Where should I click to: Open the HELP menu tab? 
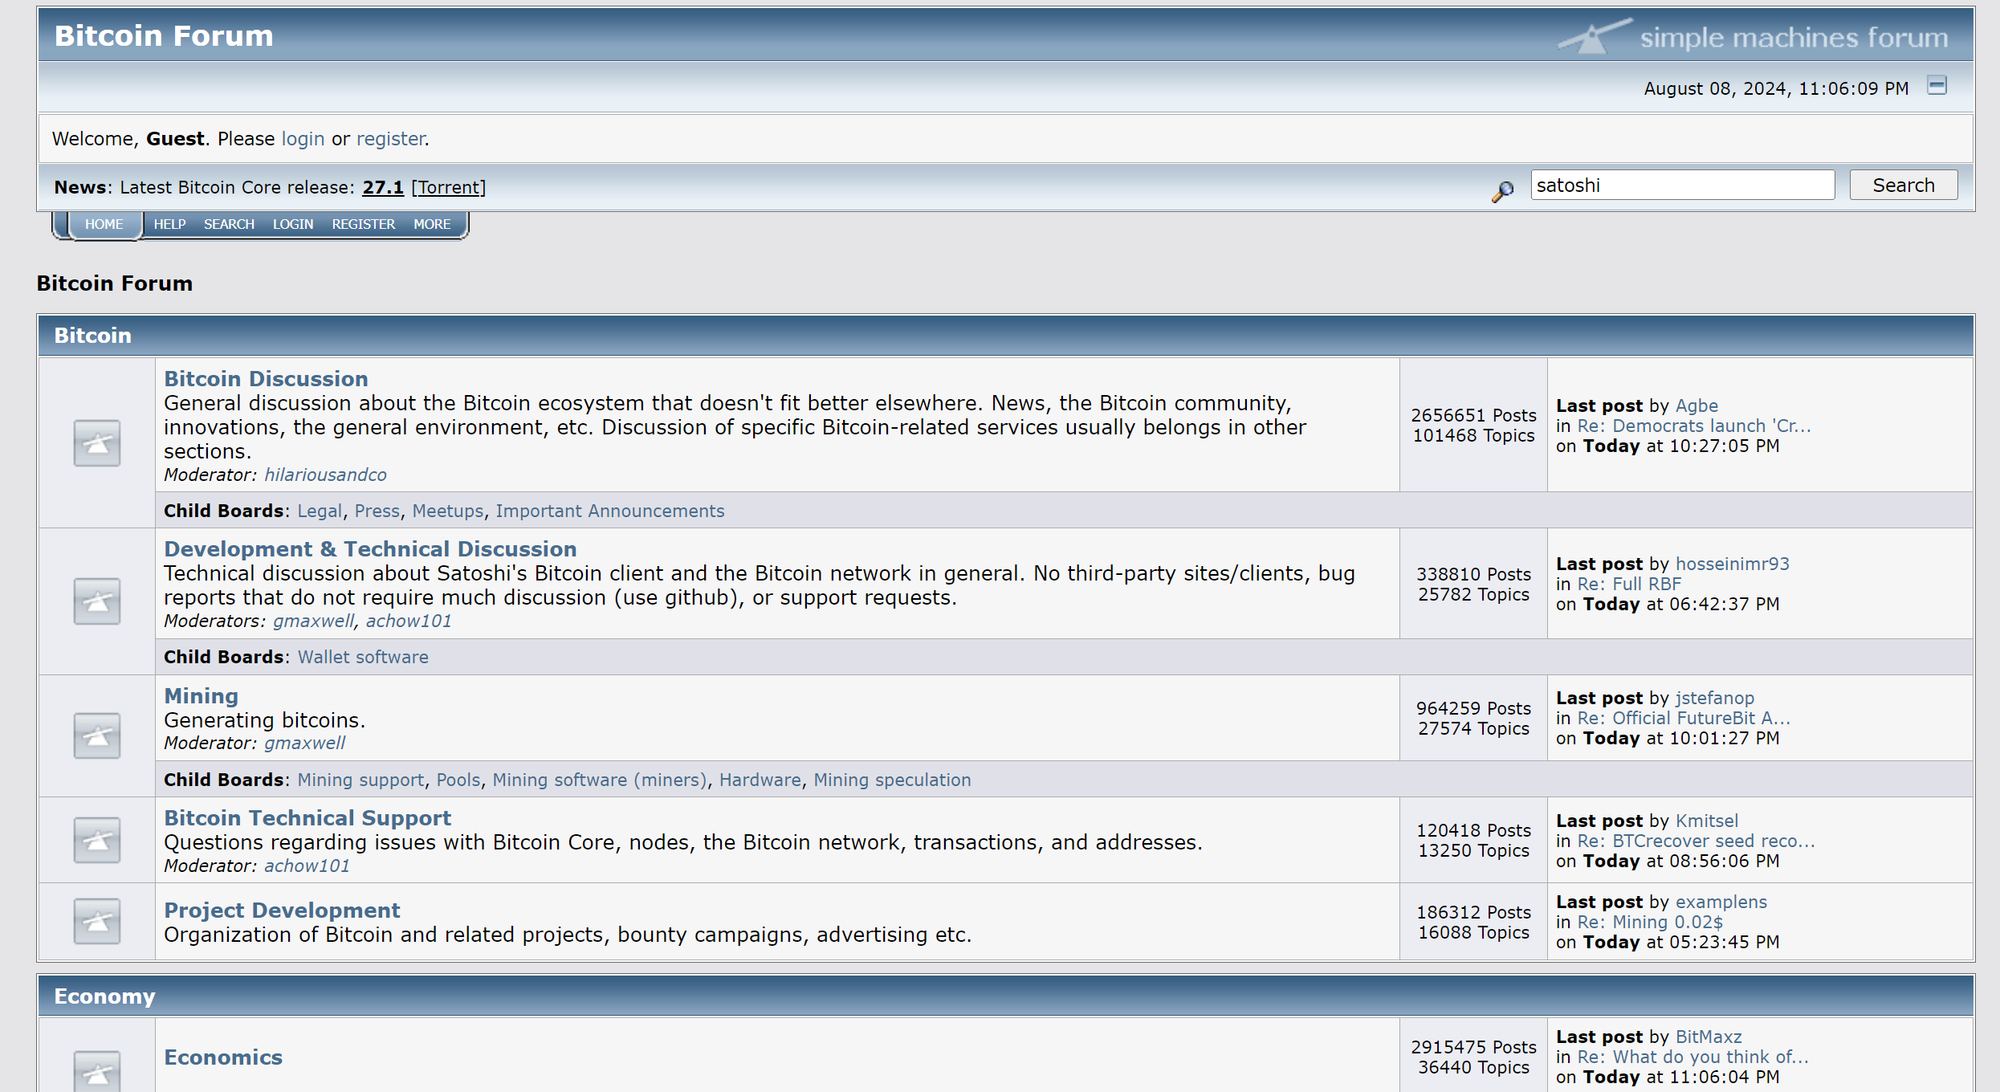(170, 224)
